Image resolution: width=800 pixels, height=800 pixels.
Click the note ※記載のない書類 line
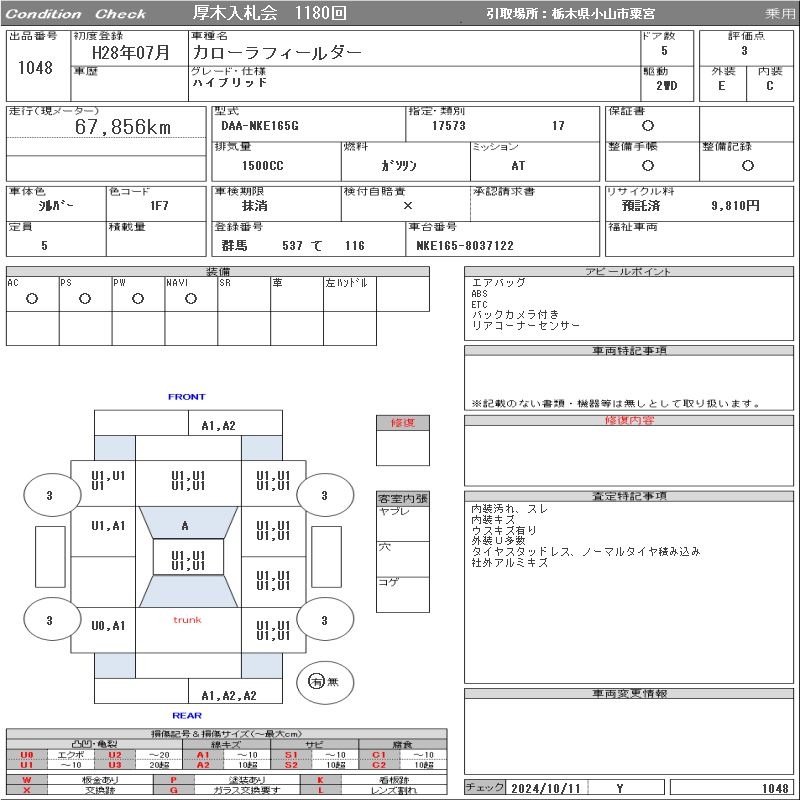(x=616, y=404)
